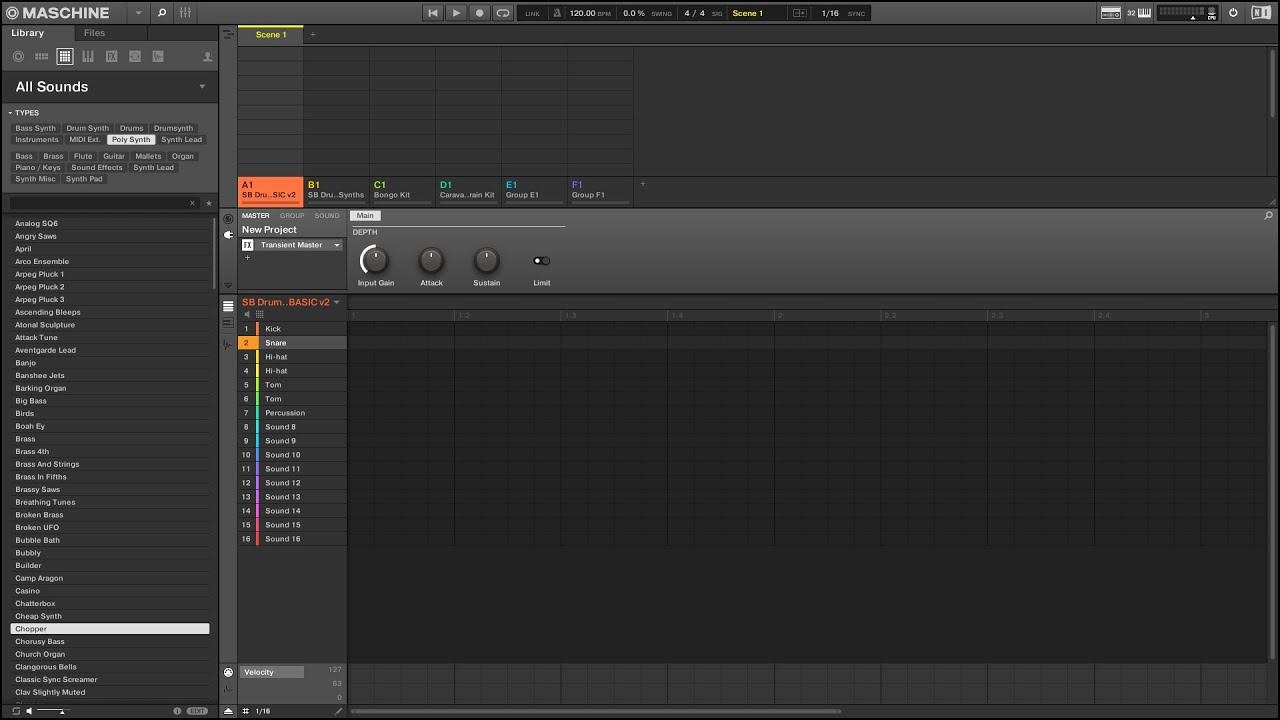Select the Piano / Keys type tag
The width and height of the screenshot is (1280, 720).
point(38,168)
